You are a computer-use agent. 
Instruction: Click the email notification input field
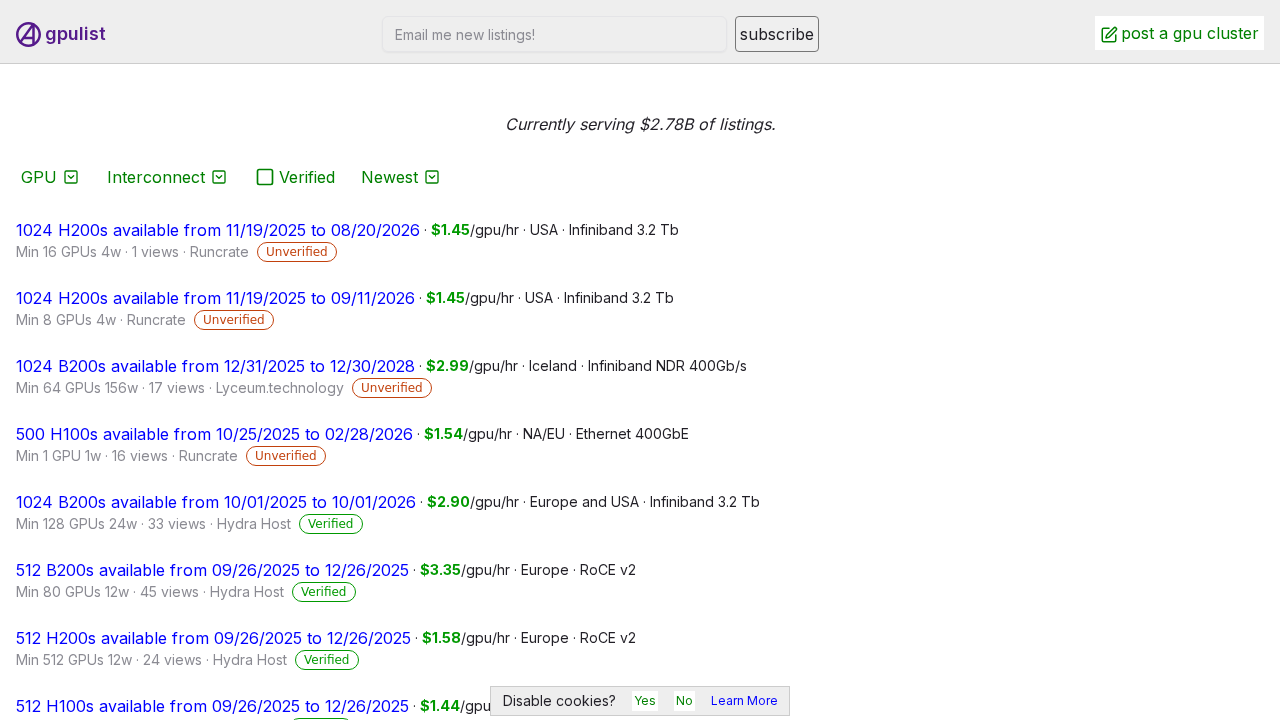click(x=554, y=33)
